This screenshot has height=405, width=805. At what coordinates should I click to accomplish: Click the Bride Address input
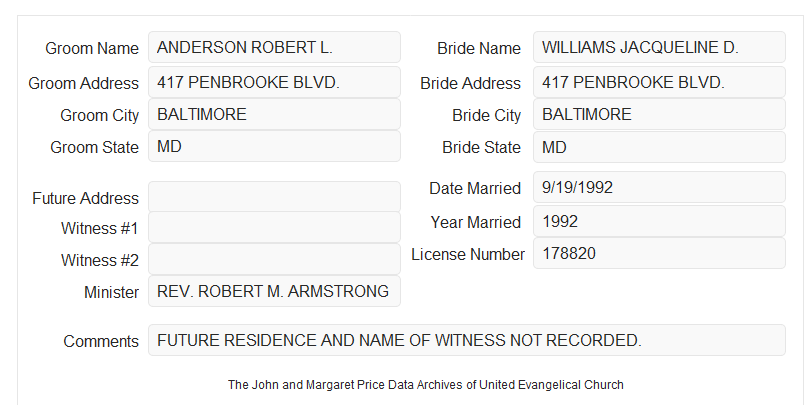(x=659, y=82)
